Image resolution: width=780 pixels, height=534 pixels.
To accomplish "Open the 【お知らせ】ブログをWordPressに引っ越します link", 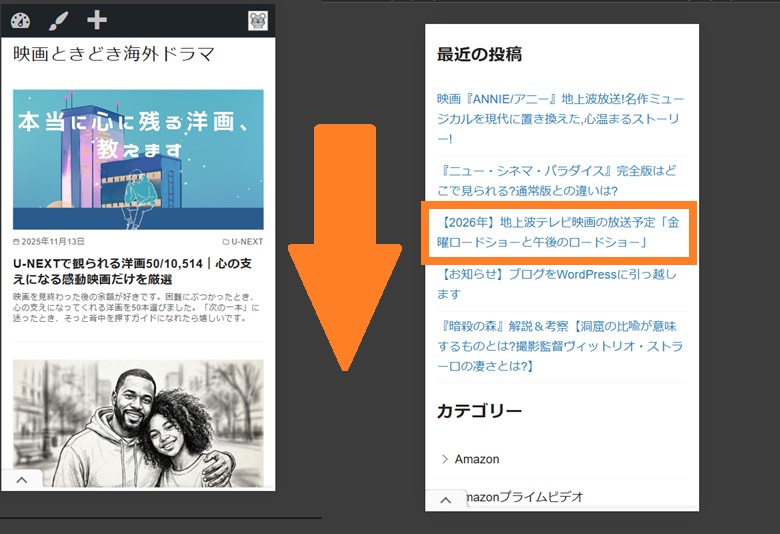I will point(557,284).
